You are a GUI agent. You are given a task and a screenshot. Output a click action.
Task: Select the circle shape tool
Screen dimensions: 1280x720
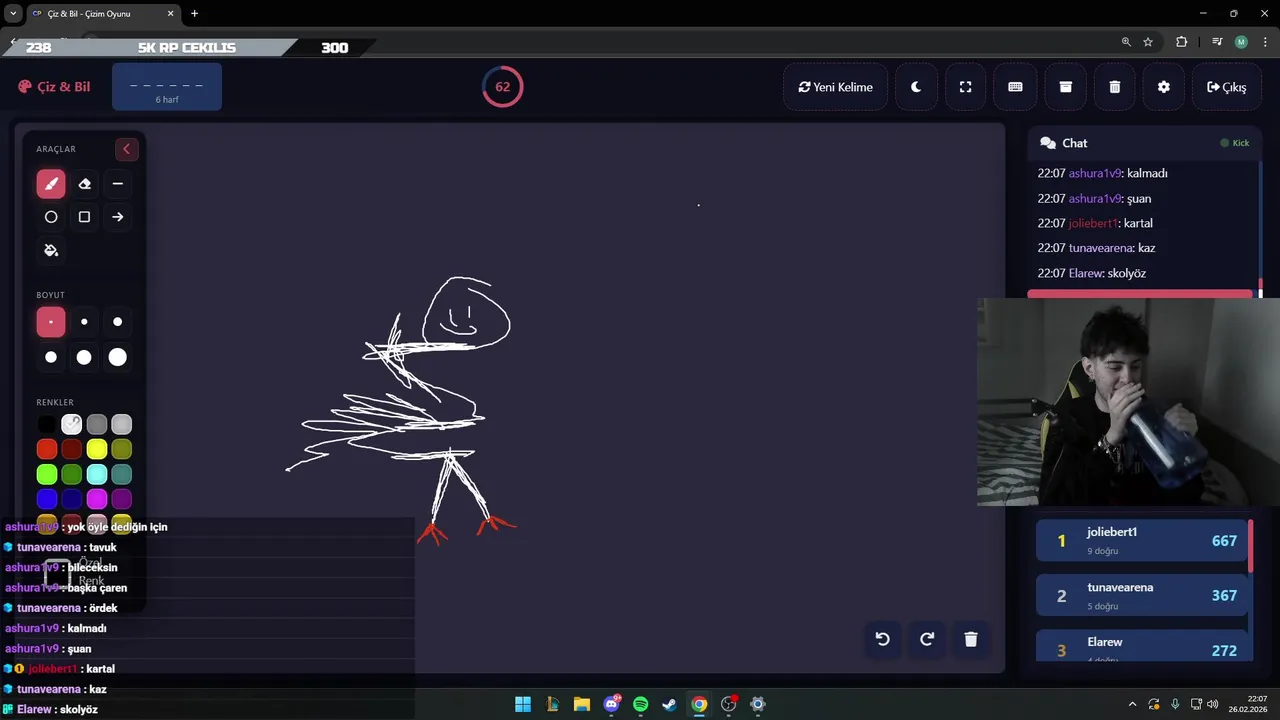pyautogui.click(x=51, y=217)
